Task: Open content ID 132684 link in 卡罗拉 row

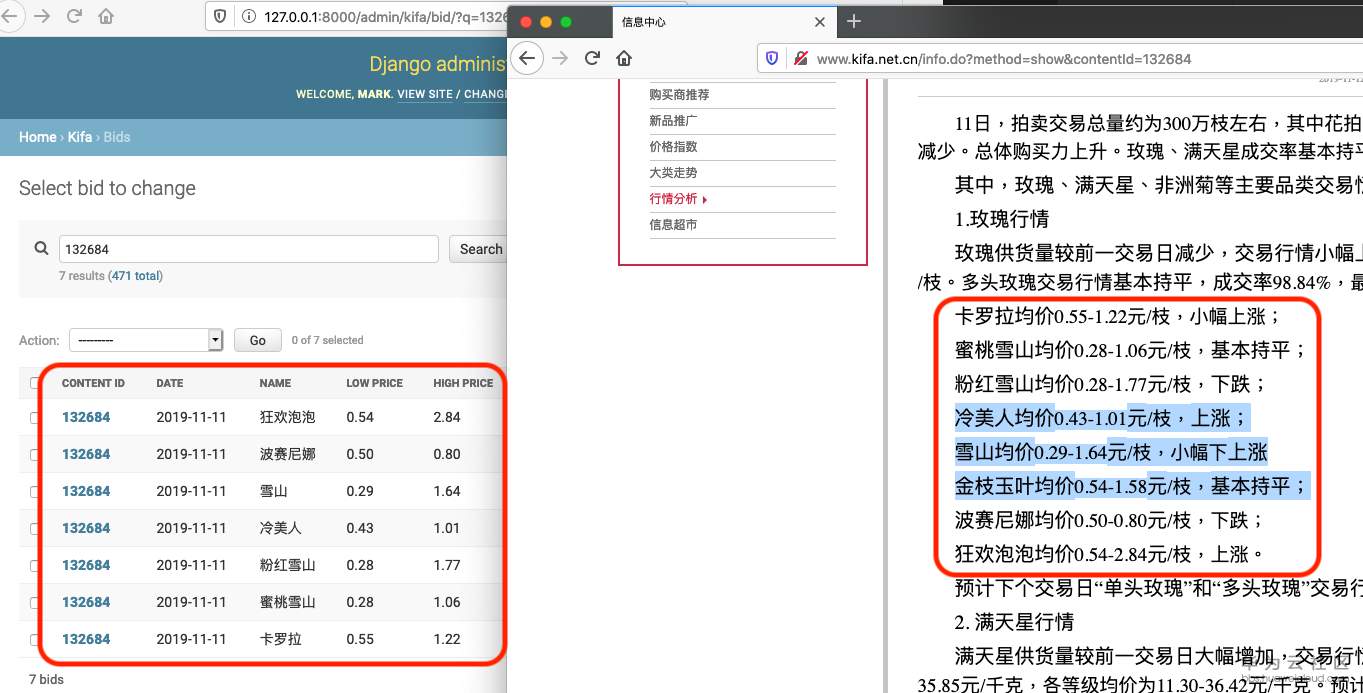Action: point(86,639)
